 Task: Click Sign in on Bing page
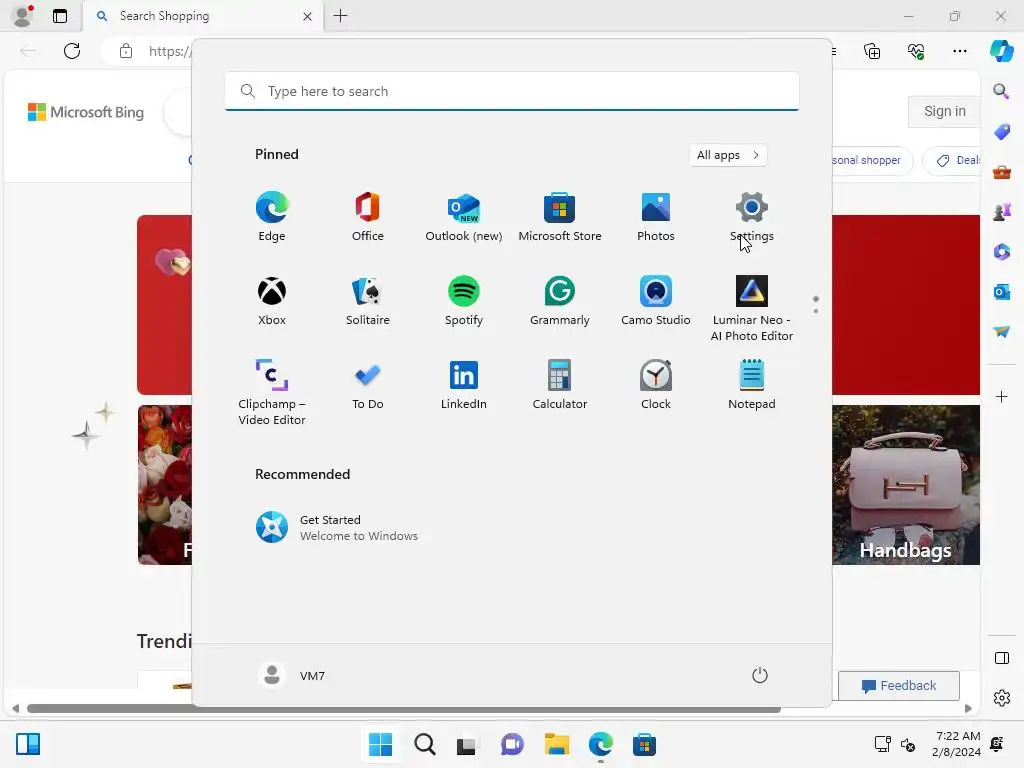coord(944,111)
